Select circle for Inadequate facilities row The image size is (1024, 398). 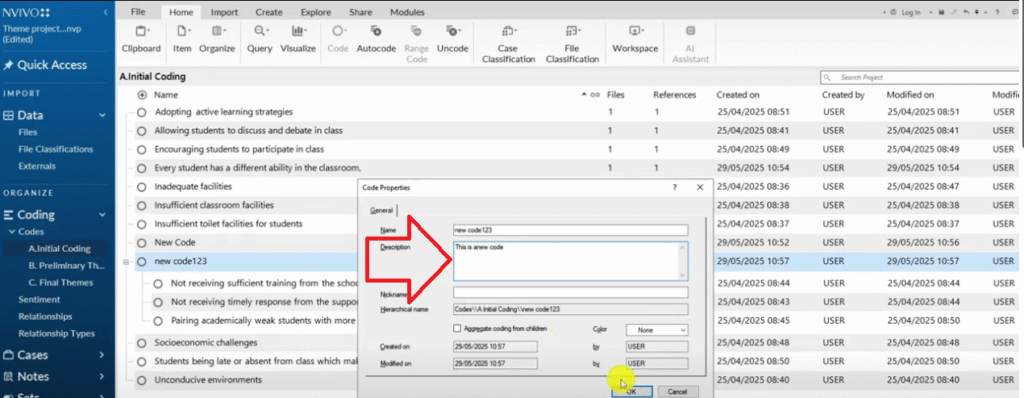point(142,187)
